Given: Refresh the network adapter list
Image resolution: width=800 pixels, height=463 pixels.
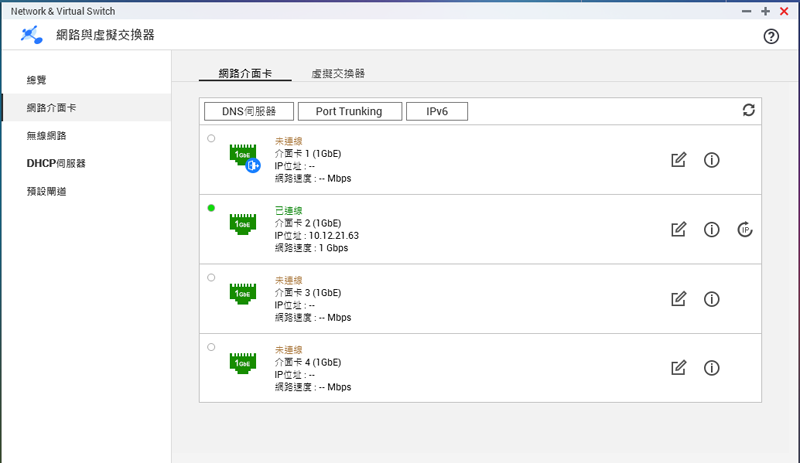Looking at the screenshot, I should pyautogui.click(x=749, y=110).
